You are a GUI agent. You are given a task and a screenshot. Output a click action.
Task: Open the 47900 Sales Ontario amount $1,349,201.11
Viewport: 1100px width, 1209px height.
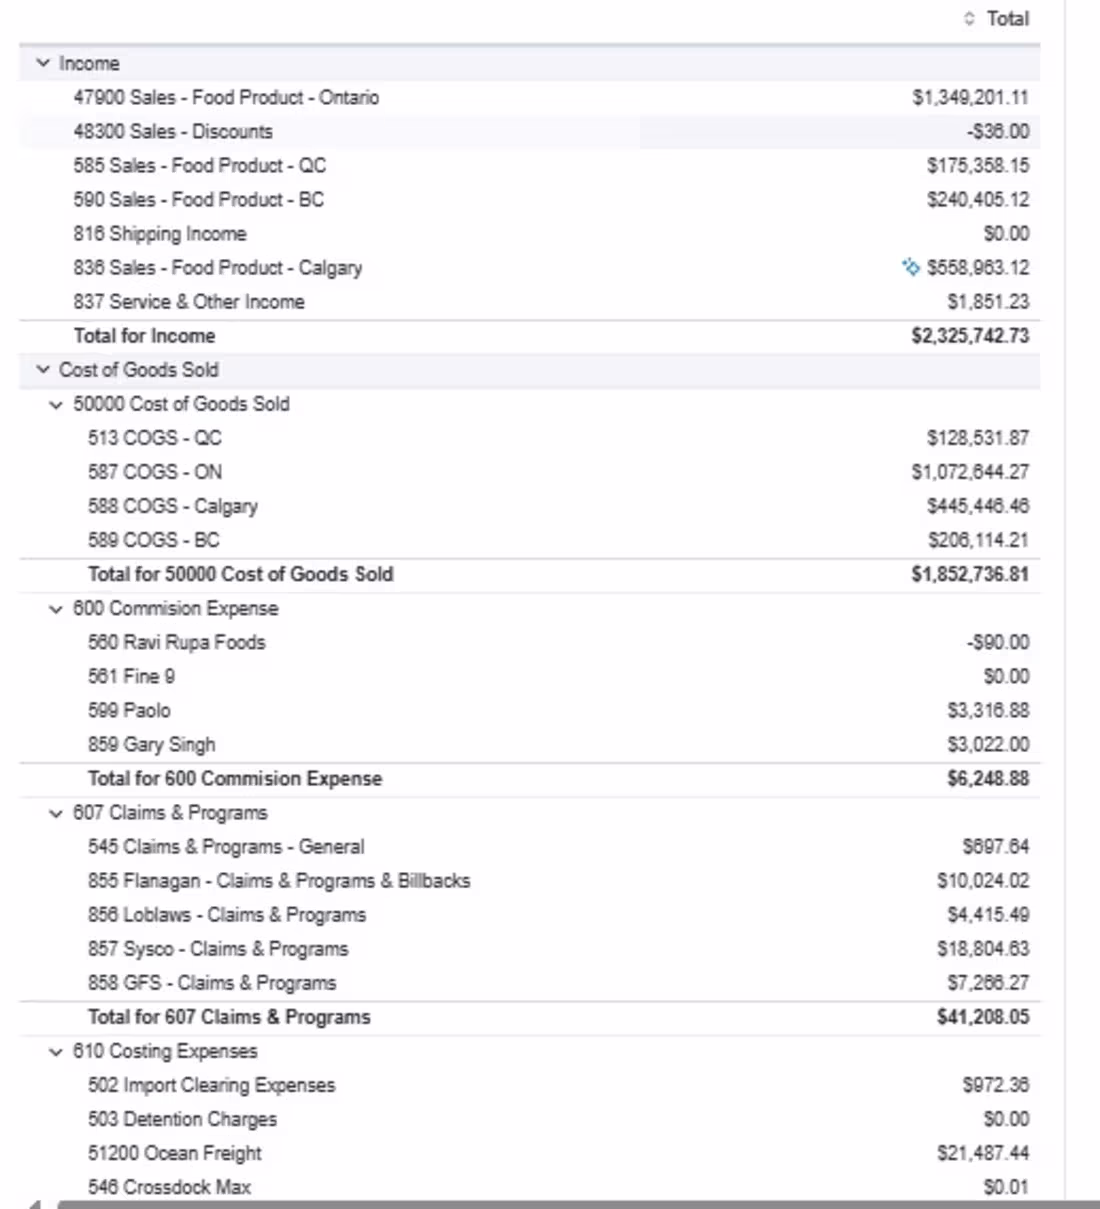pos(970,97)
